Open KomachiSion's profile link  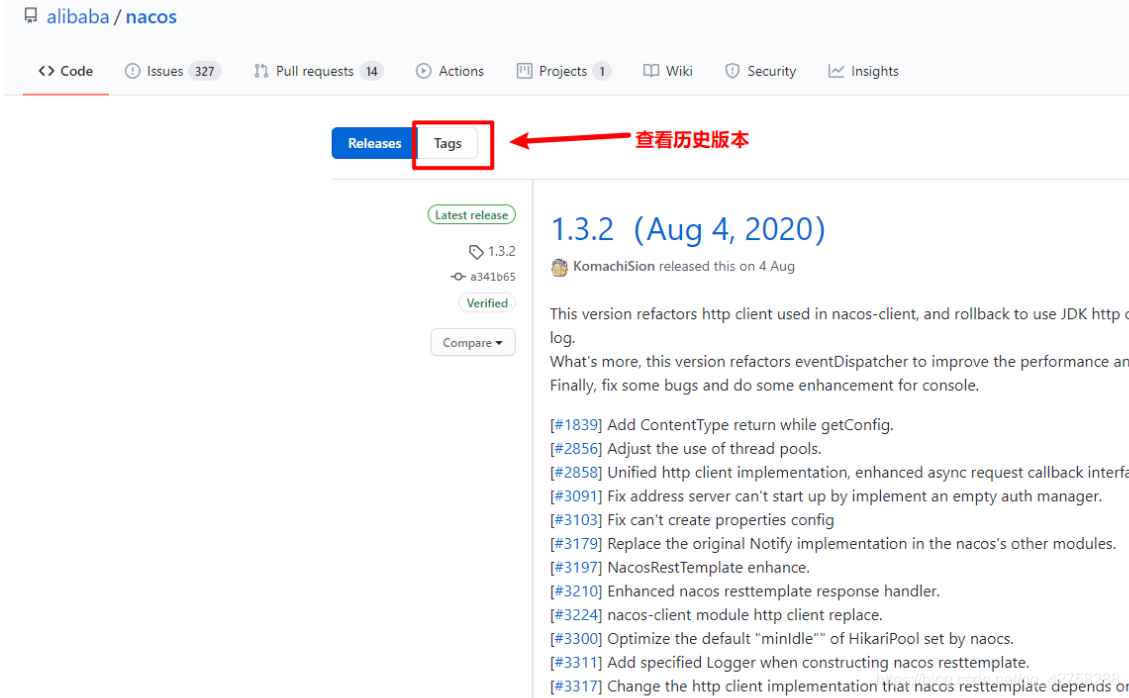[613, 267]
